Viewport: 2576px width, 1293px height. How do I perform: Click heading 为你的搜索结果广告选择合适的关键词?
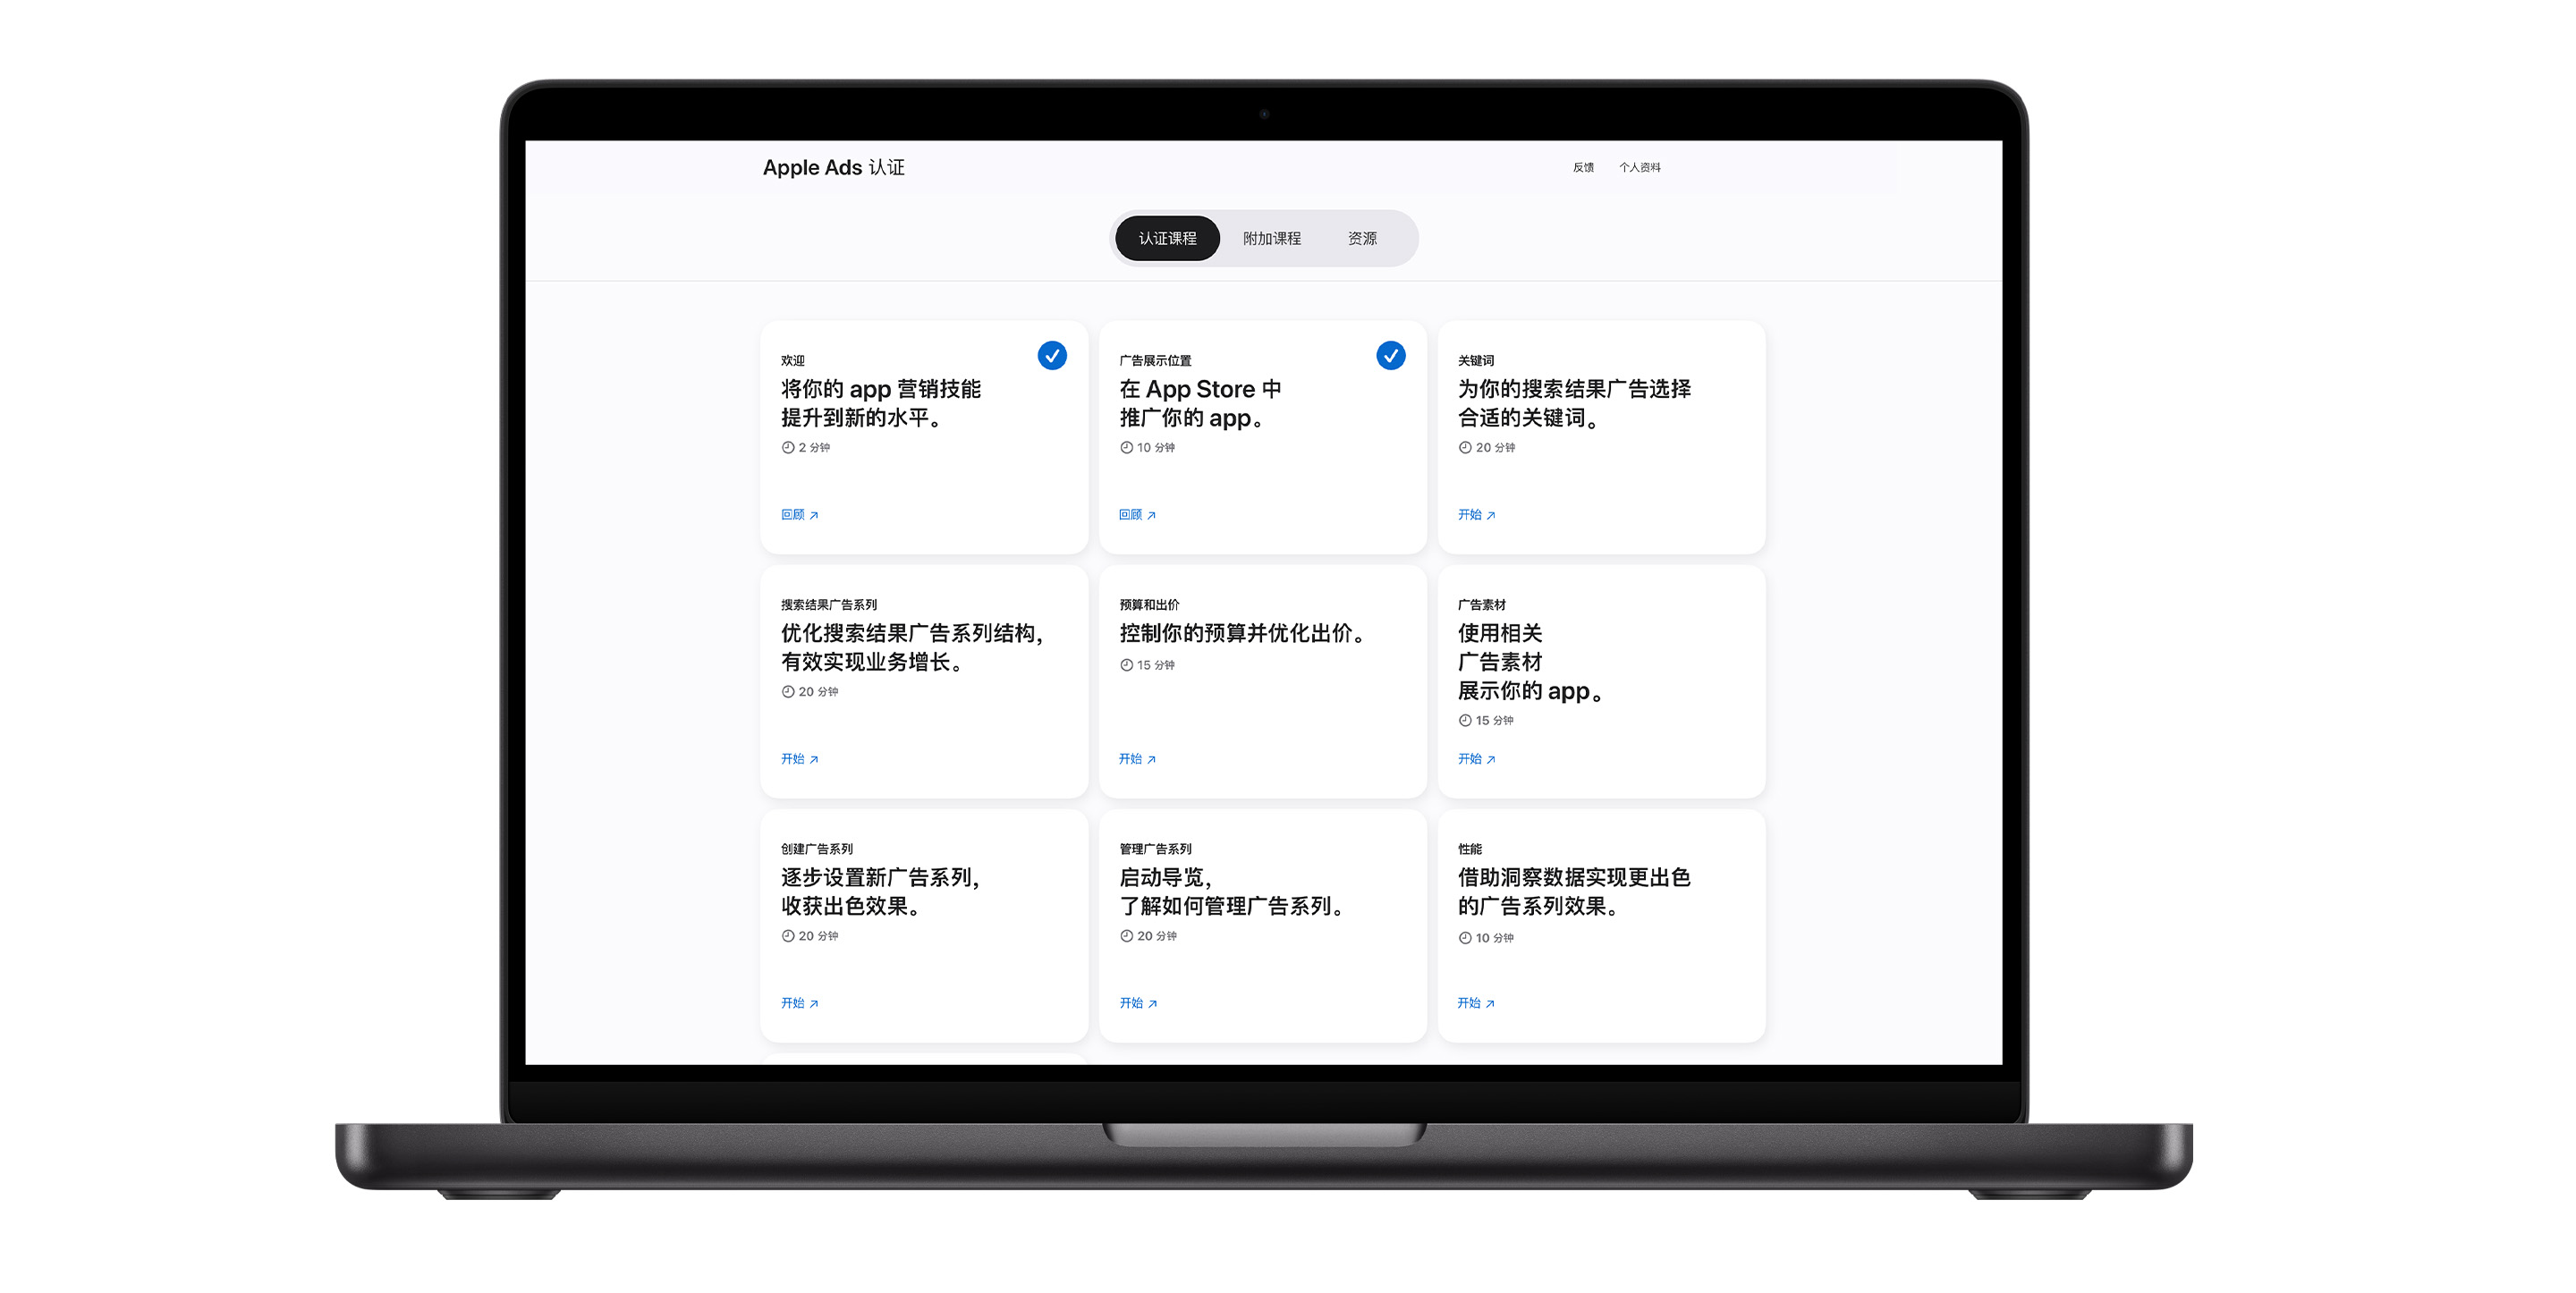tap(1574, 403)
